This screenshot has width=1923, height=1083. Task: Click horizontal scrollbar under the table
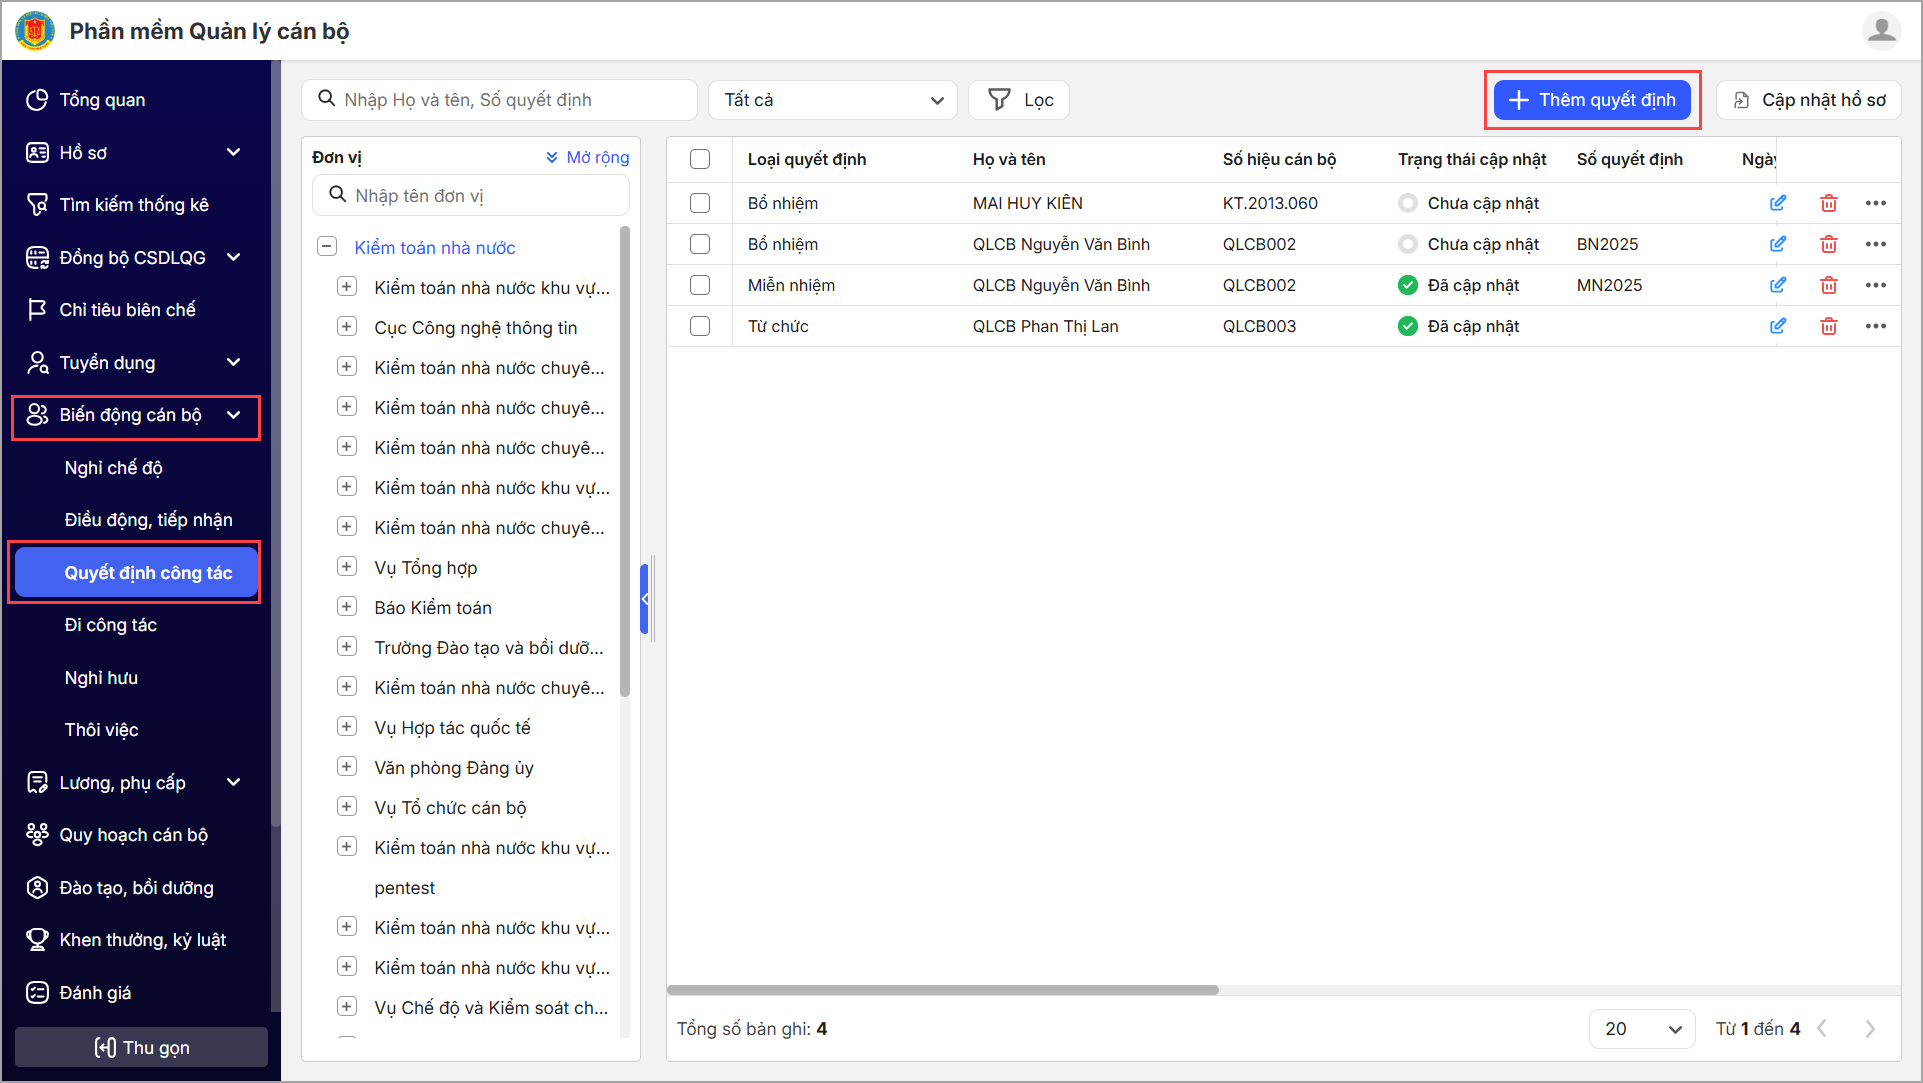(942, 990)
